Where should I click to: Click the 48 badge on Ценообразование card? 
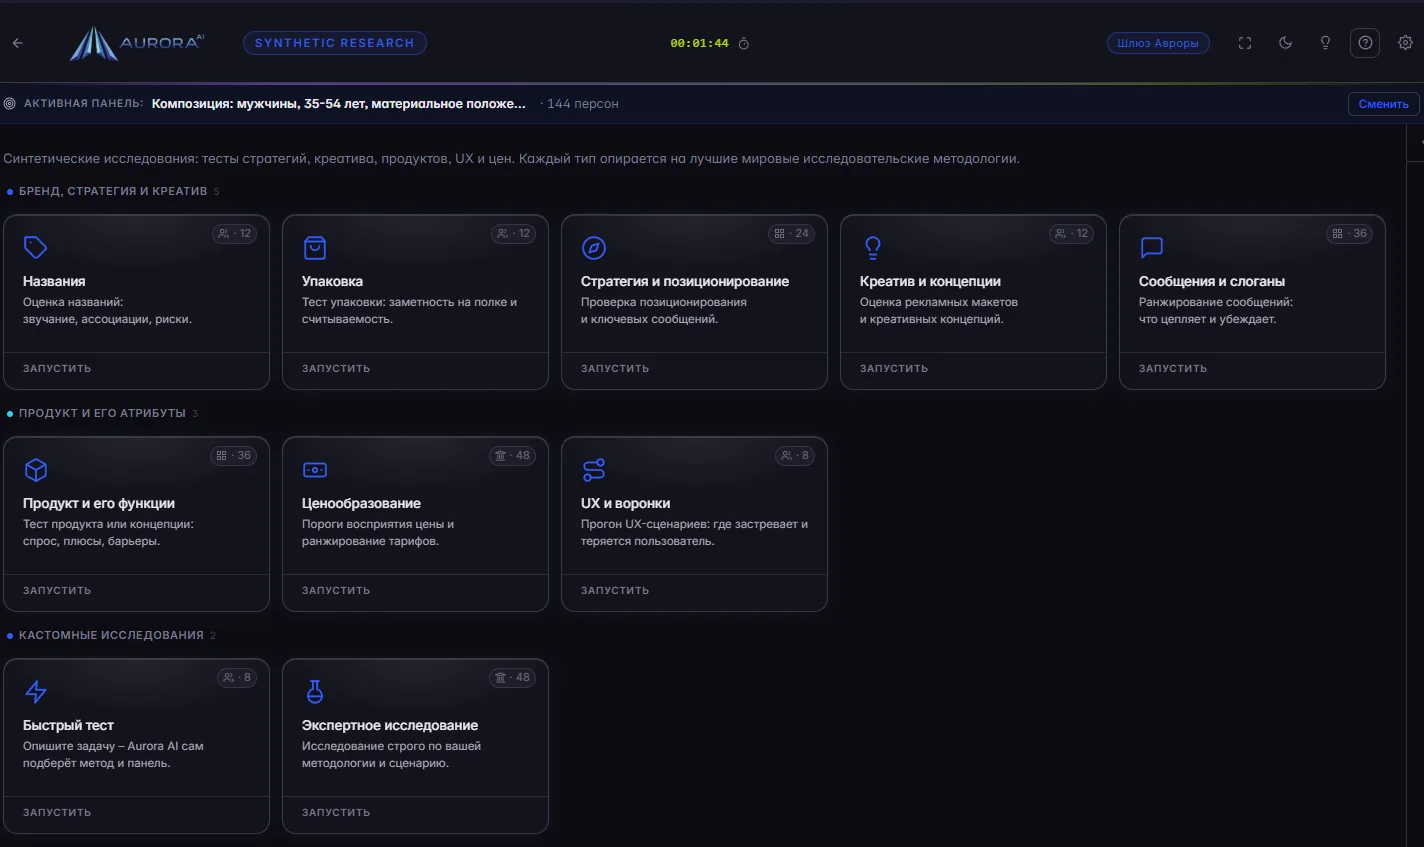512,456
